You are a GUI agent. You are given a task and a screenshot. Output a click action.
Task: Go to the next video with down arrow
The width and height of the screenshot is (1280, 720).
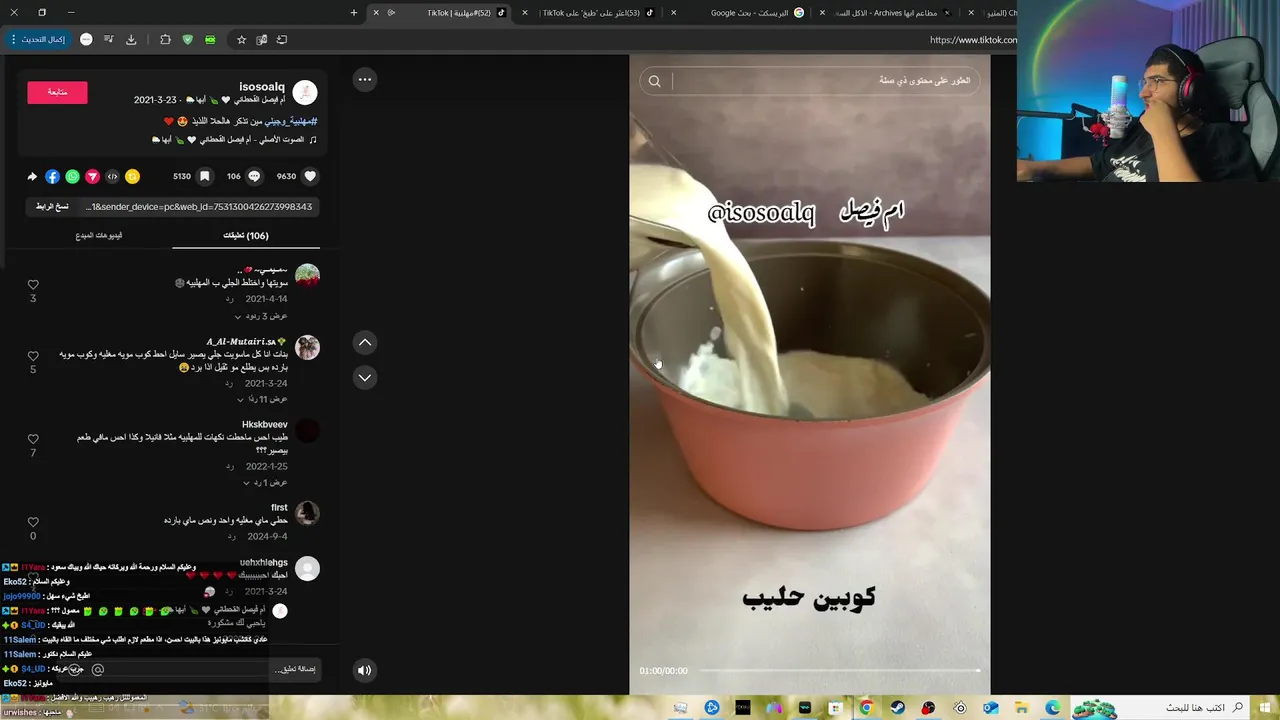[365, 377]
